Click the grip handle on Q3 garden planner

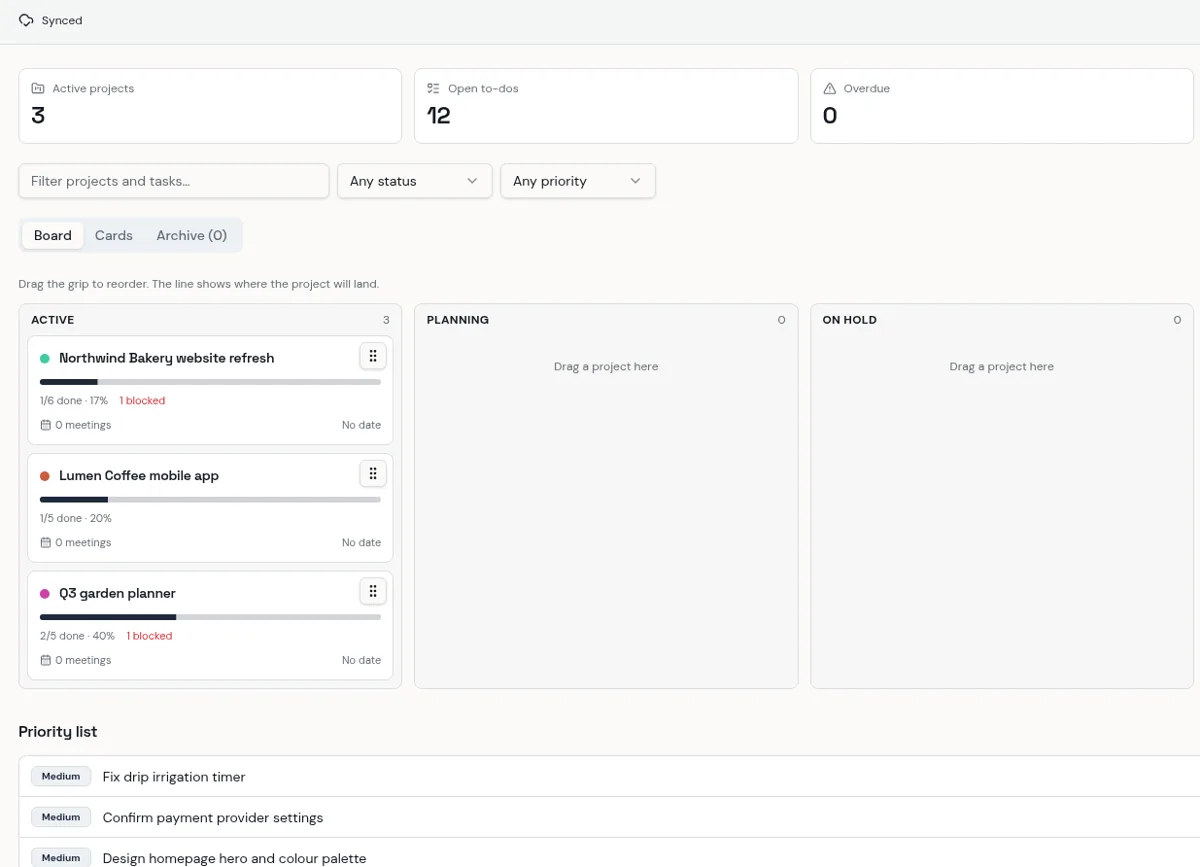point(373,592)
